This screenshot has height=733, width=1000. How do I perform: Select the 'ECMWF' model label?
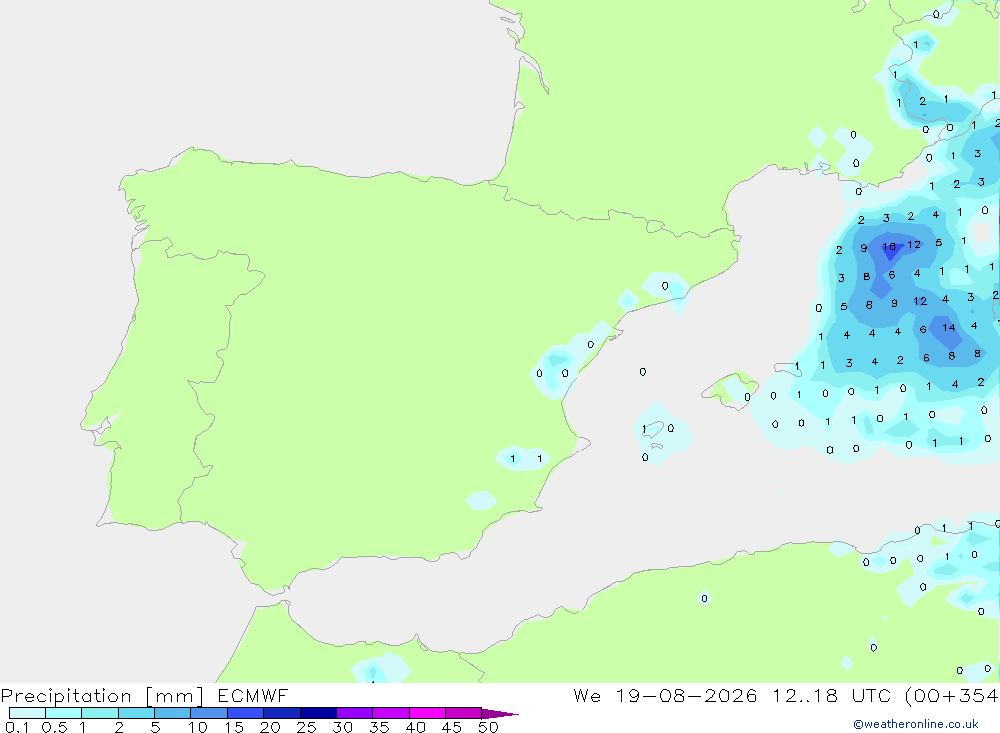pyautogui.click(x=253, y=696)
